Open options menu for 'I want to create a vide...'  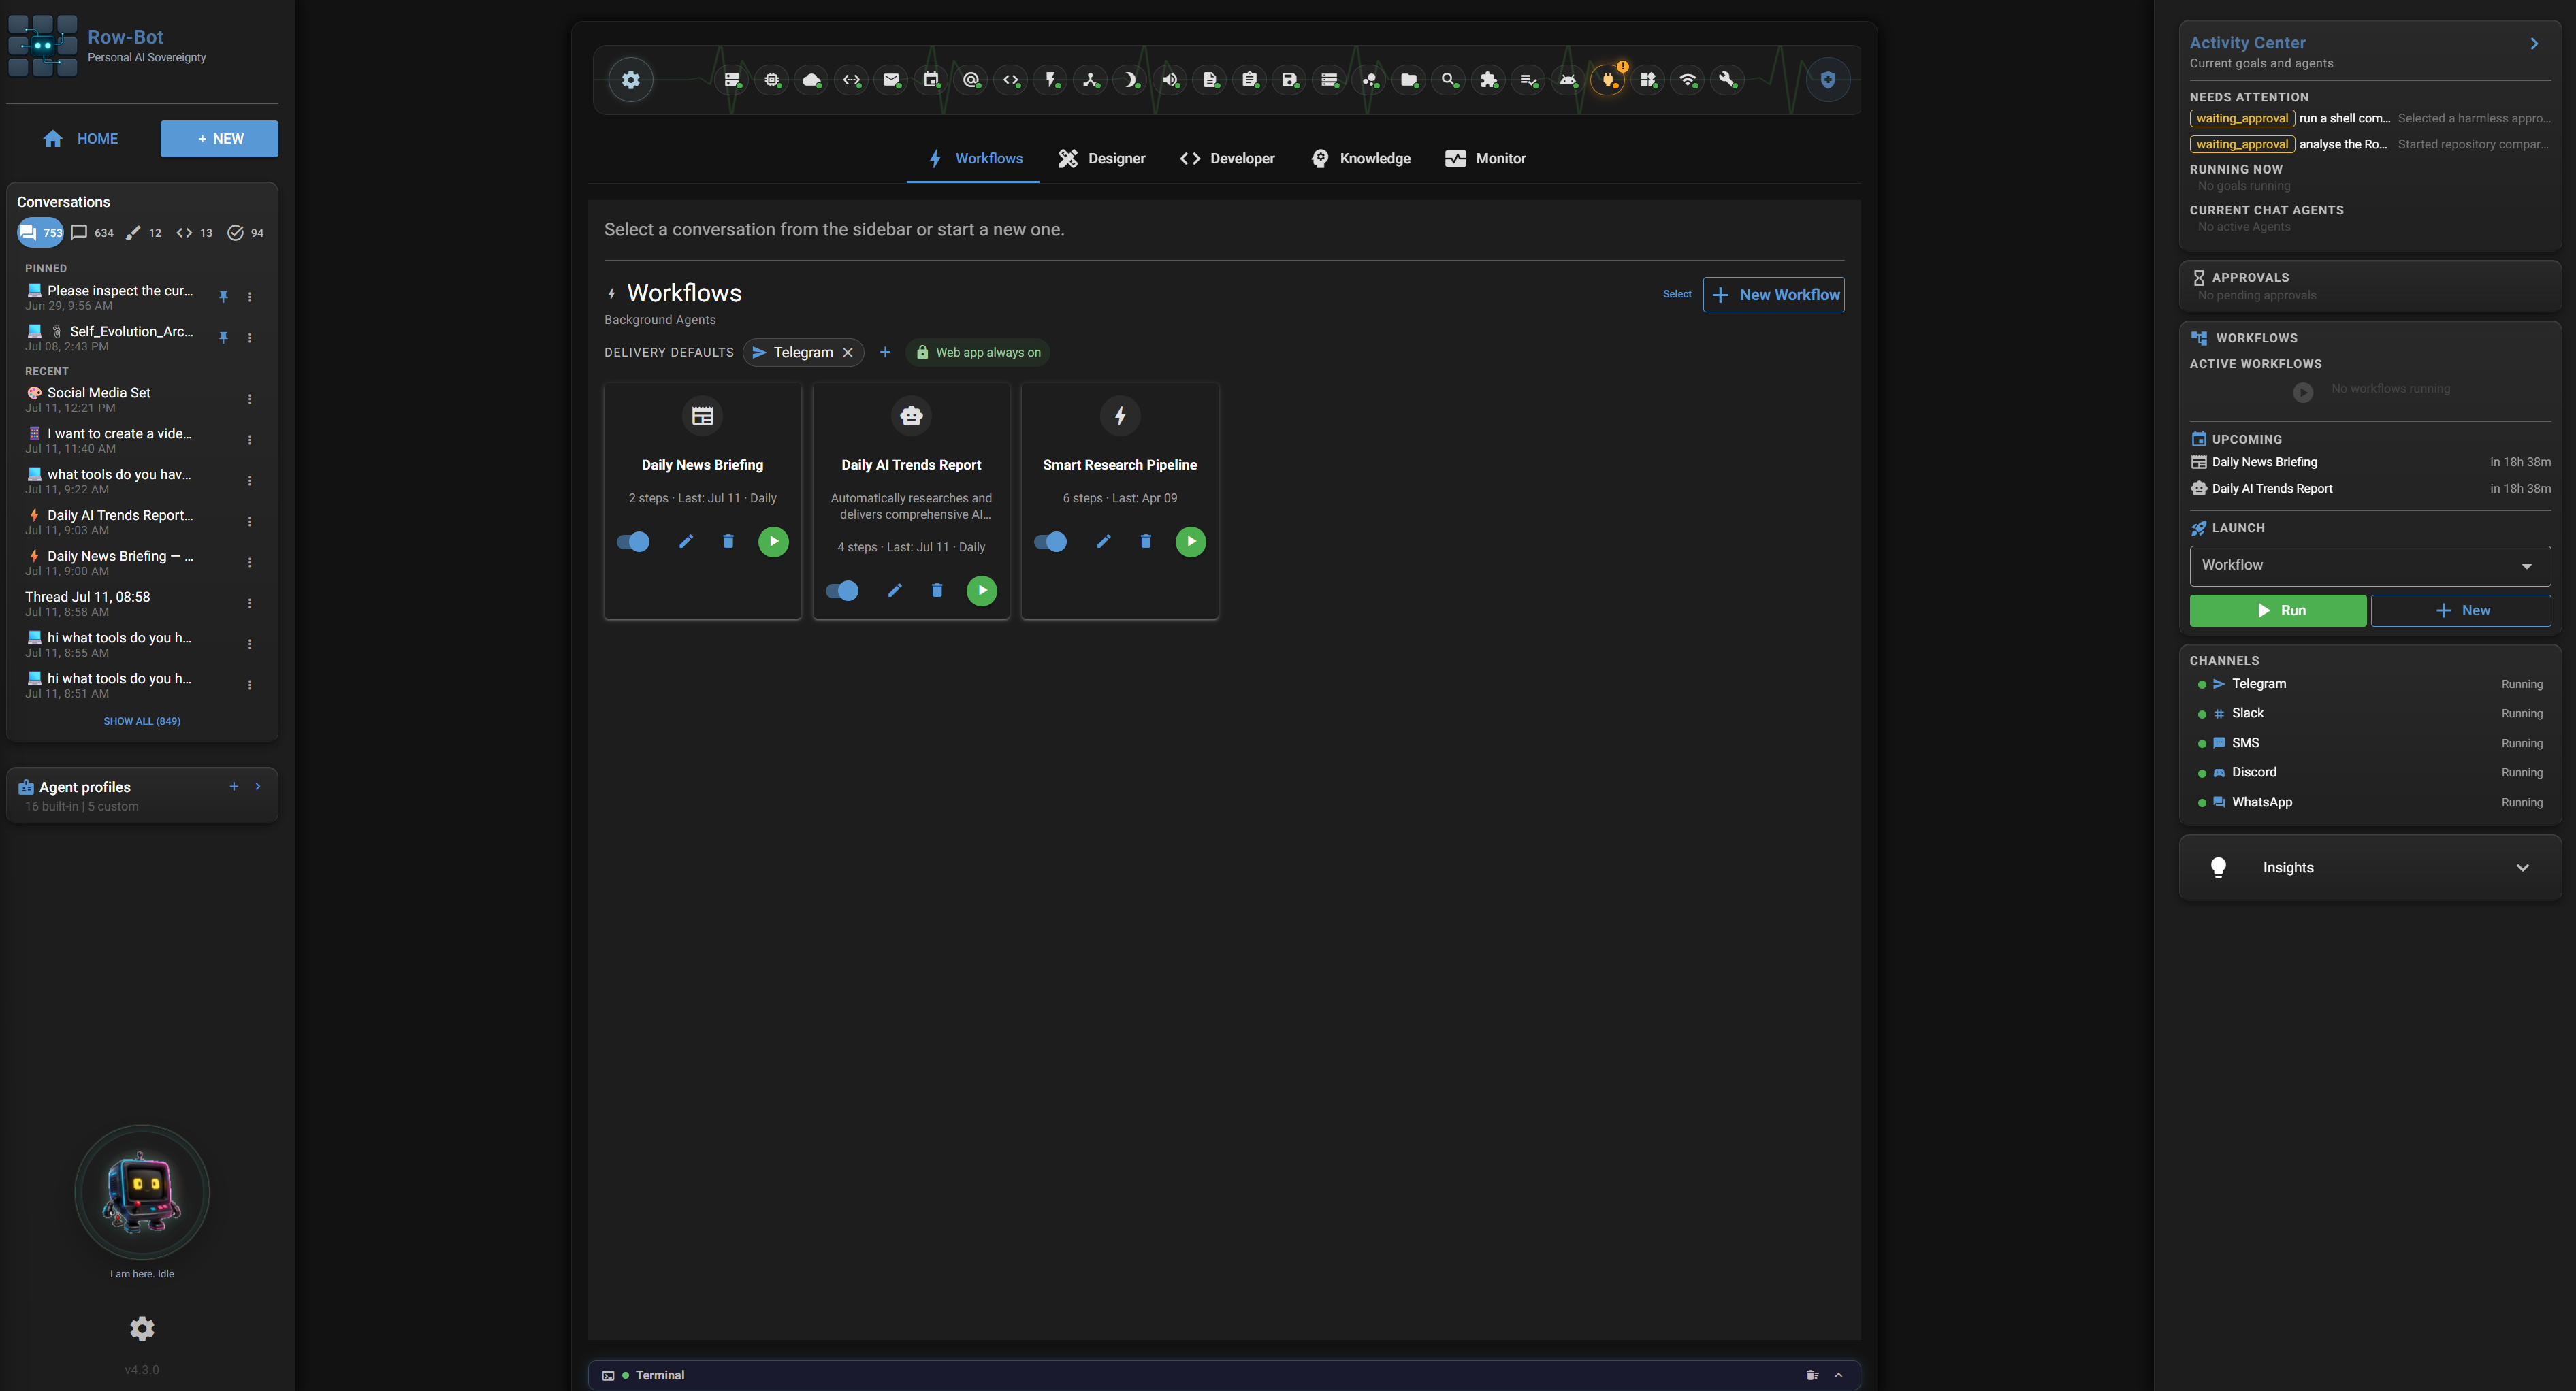[x=250, y=440]
